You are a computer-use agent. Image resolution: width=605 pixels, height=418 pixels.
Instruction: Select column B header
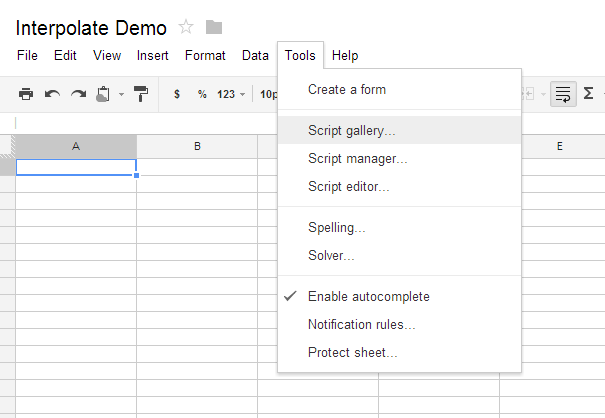coord(197,147)
